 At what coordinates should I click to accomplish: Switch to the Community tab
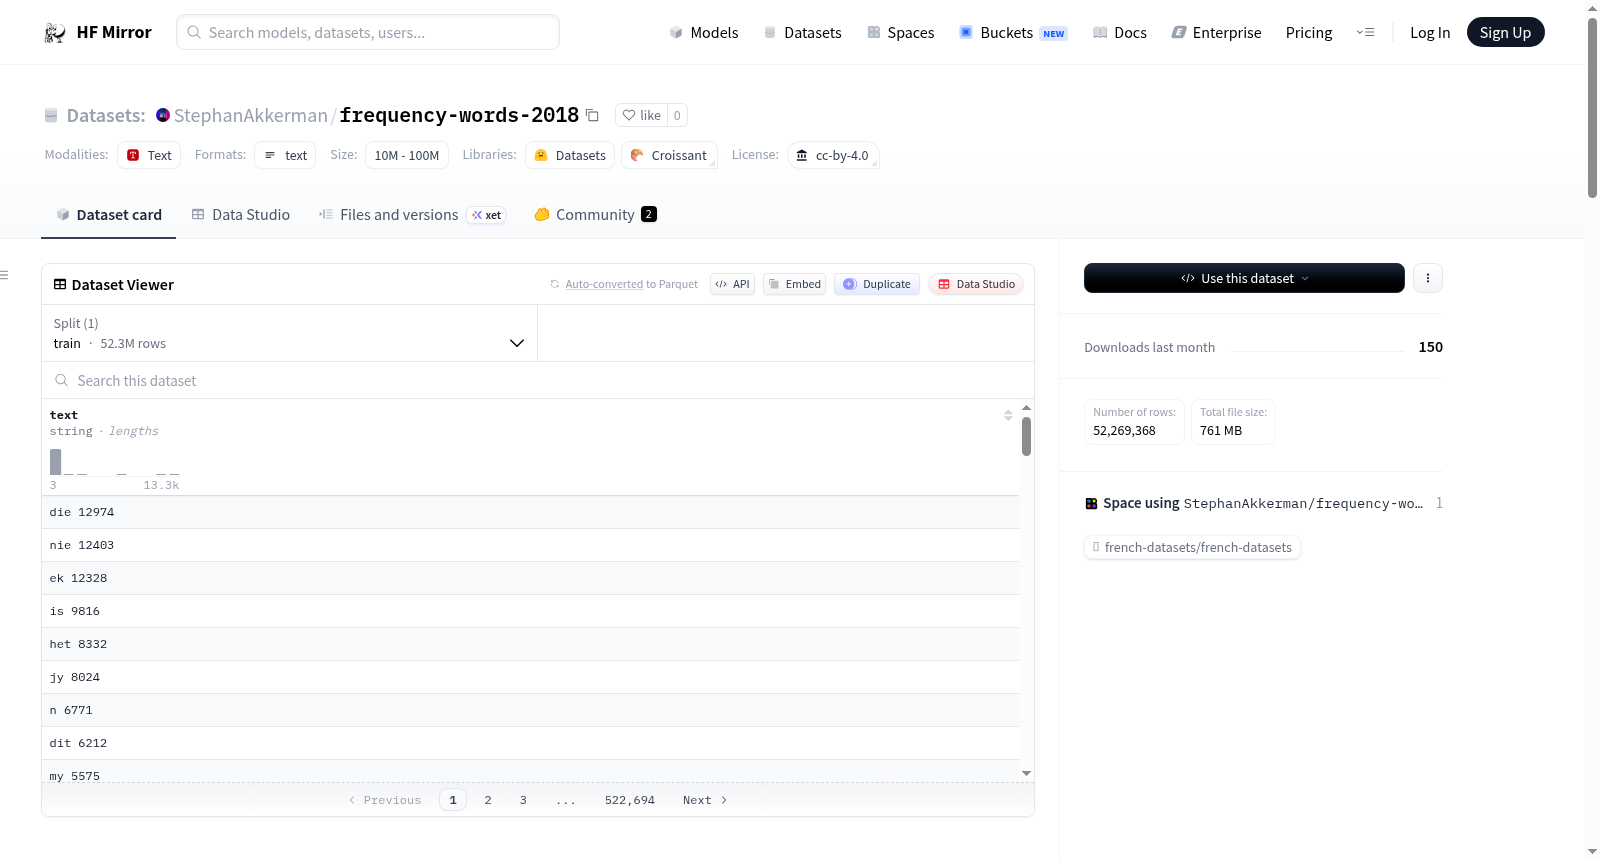[595, 214]
